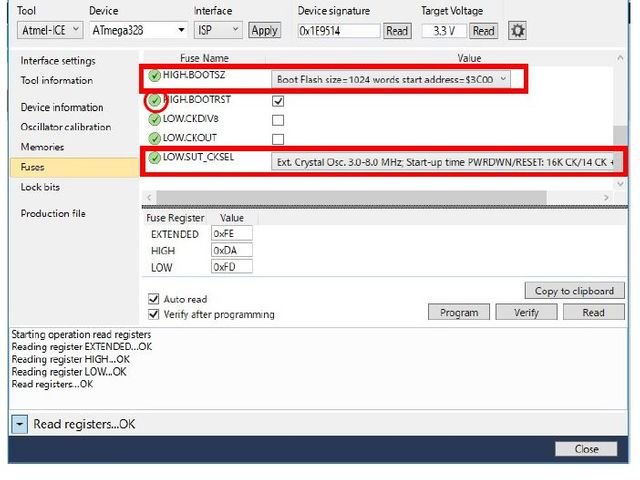
Task: Click the green check icon beside LOW.CKOUT
Action: (154, 138)
